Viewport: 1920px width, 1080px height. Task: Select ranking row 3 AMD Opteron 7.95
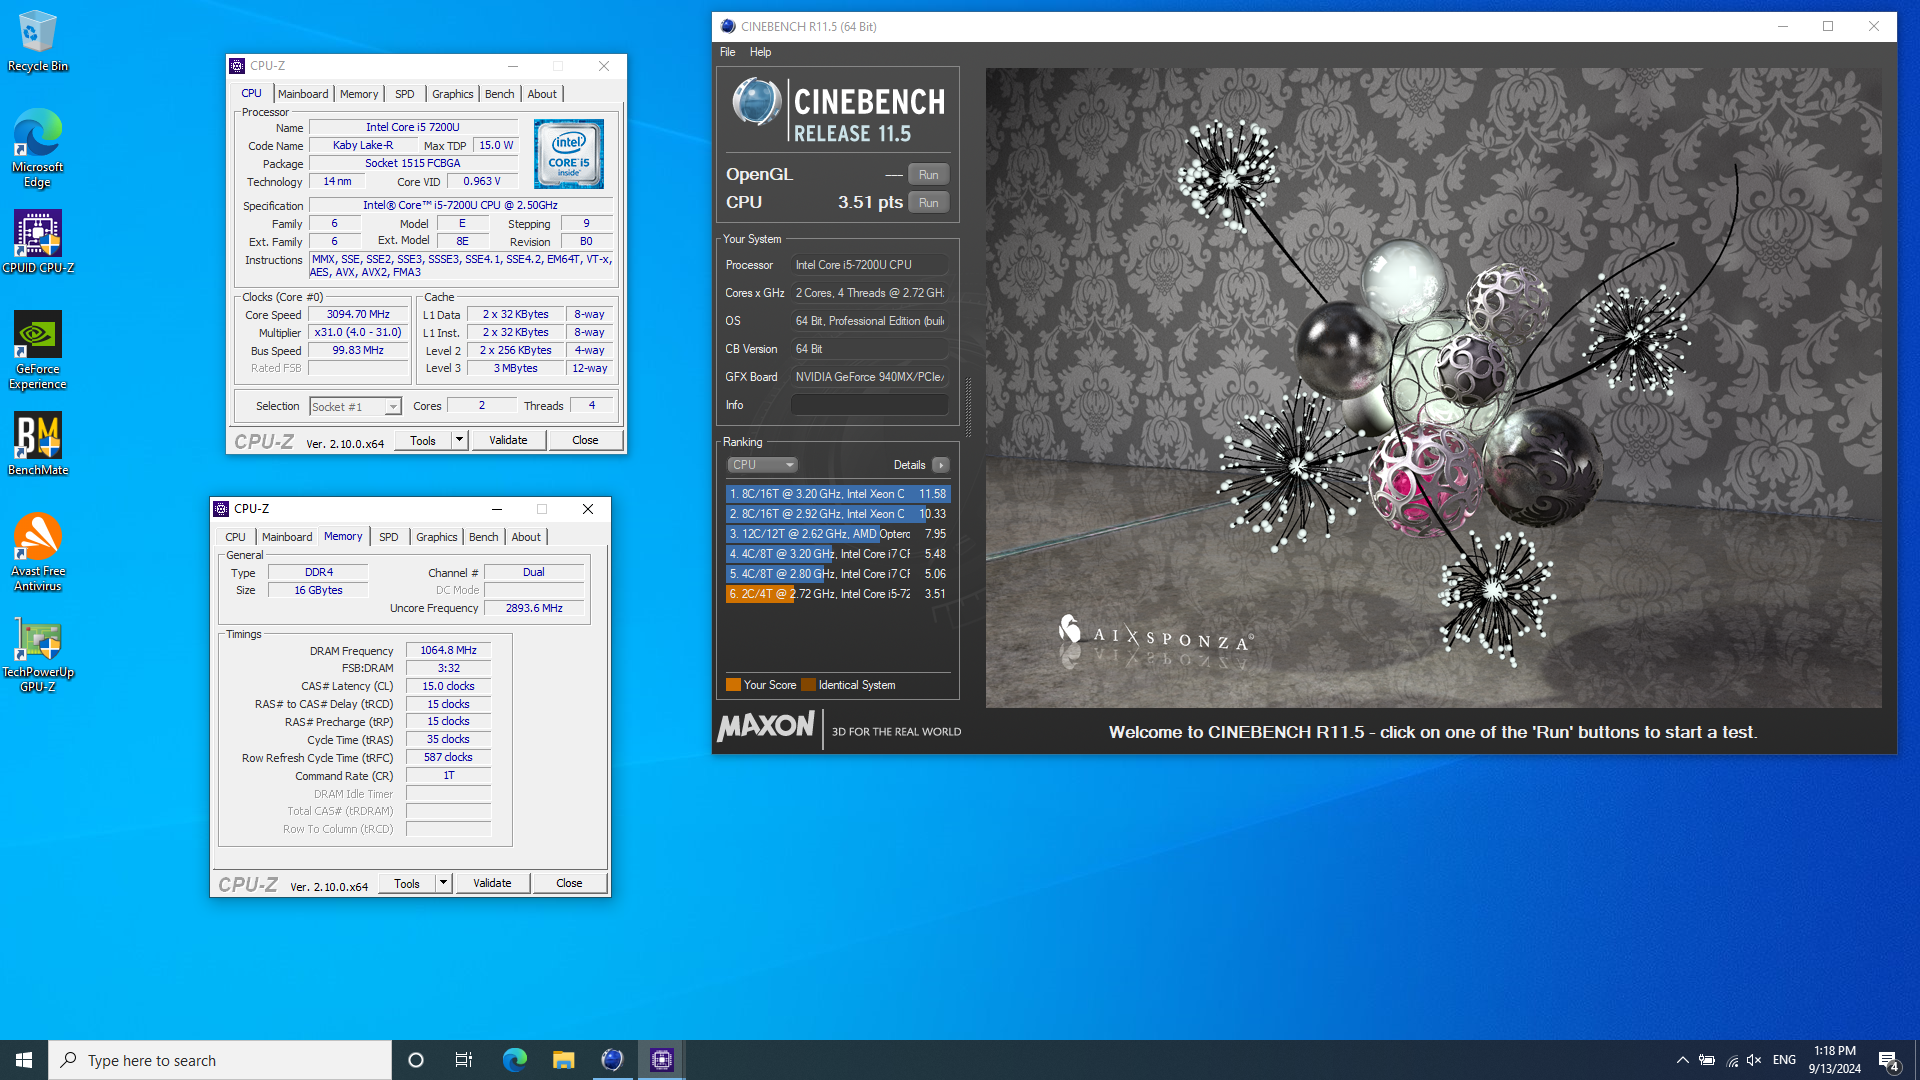tap(837, 534)
